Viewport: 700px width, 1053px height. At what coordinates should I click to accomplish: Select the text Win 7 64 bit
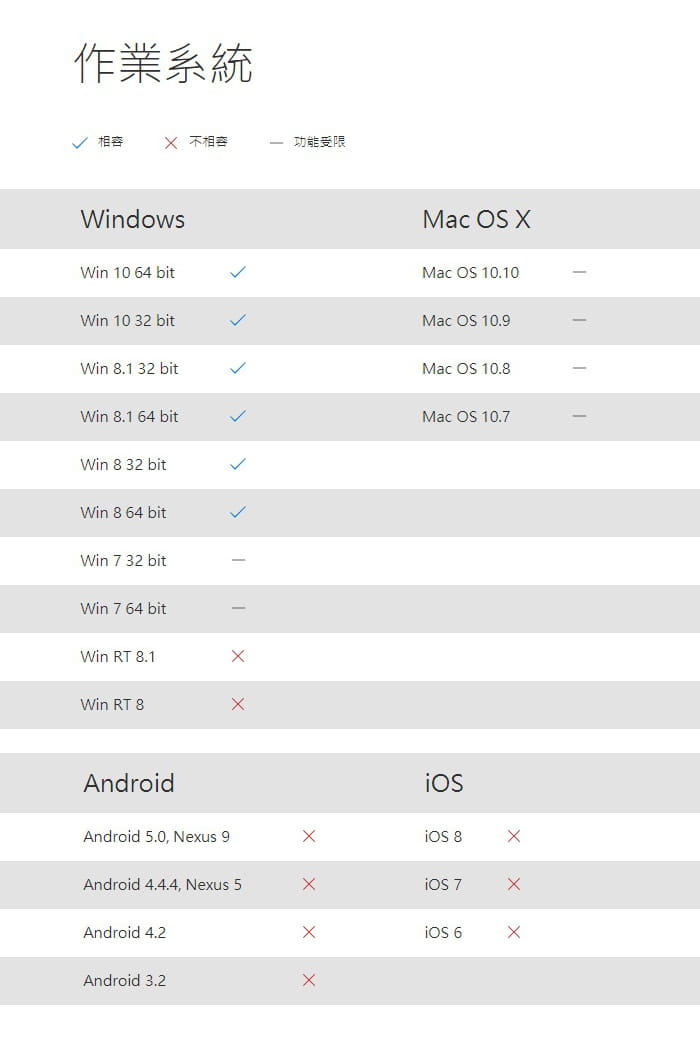124,608
